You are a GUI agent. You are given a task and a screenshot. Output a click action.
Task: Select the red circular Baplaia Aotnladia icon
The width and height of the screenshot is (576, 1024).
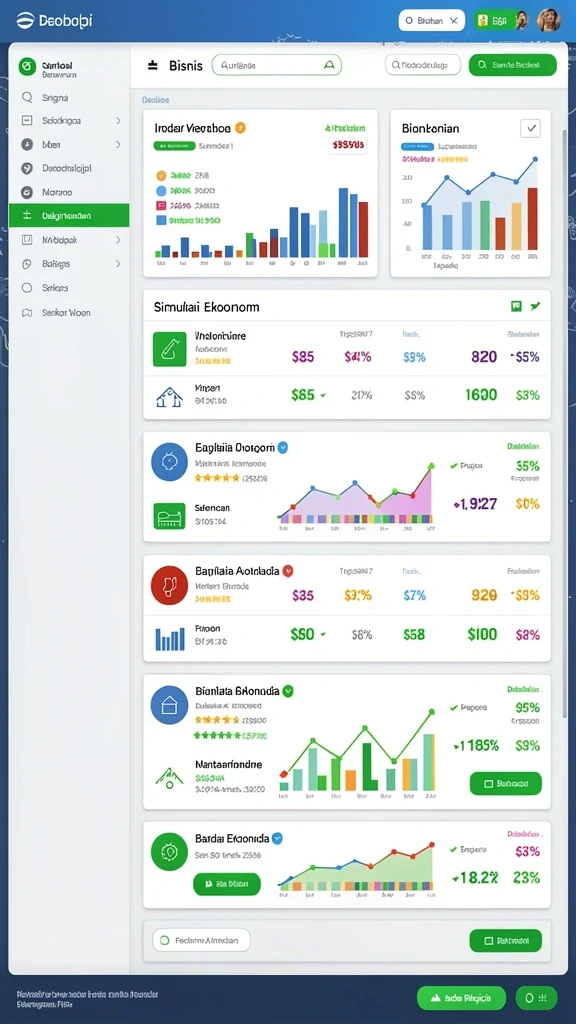click(x=169, y=584)
